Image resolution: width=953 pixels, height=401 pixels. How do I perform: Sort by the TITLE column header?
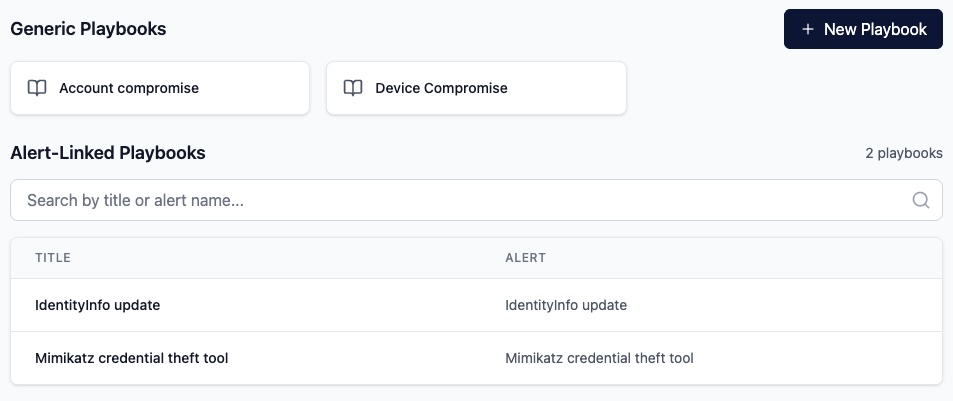[x=53, y=258]
